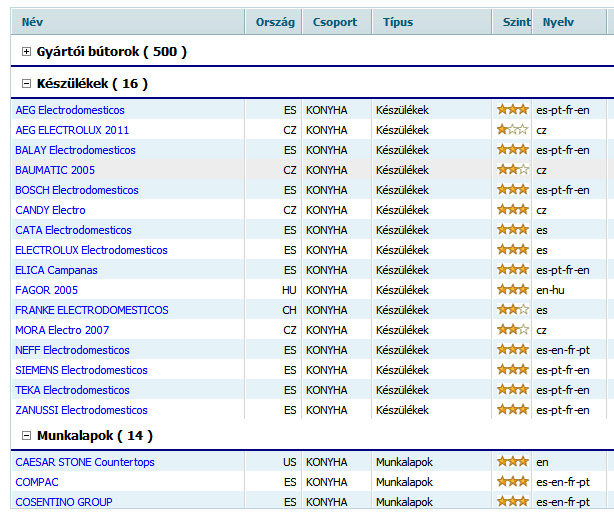Screen dimensions: 614x512
Task: Click the star rating for FRANKE ELECTRODOMESTICOS
Action: (x=513, y=309)
